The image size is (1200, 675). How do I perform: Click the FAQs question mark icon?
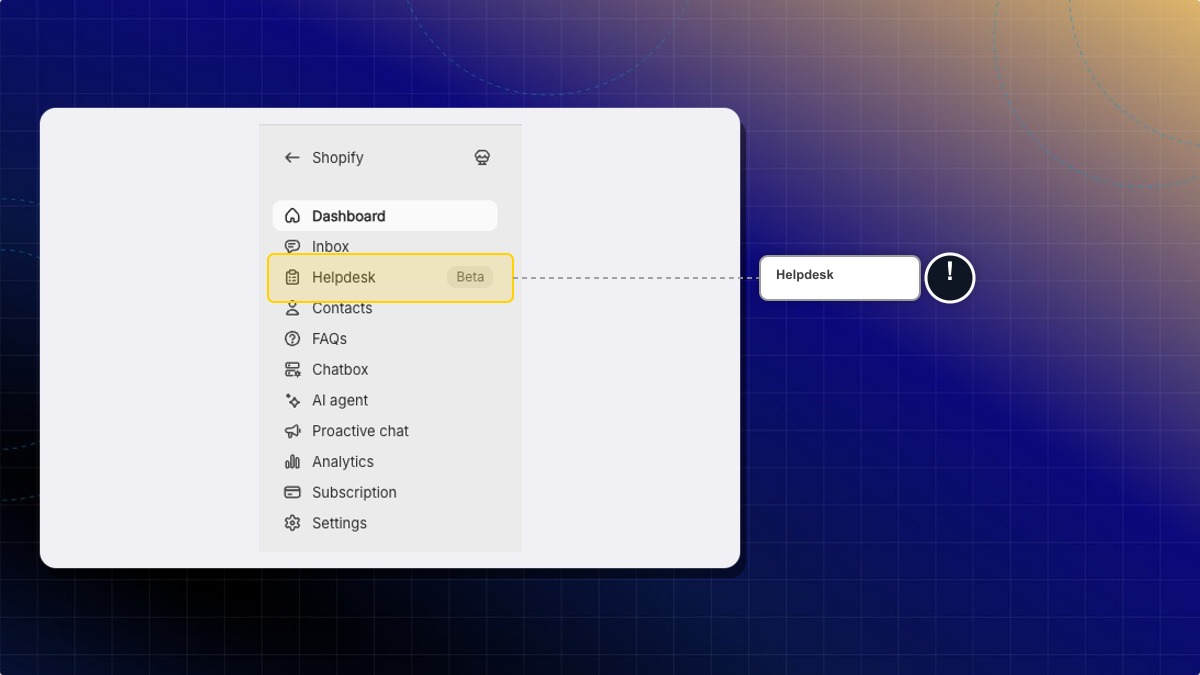tap(292, 339)
